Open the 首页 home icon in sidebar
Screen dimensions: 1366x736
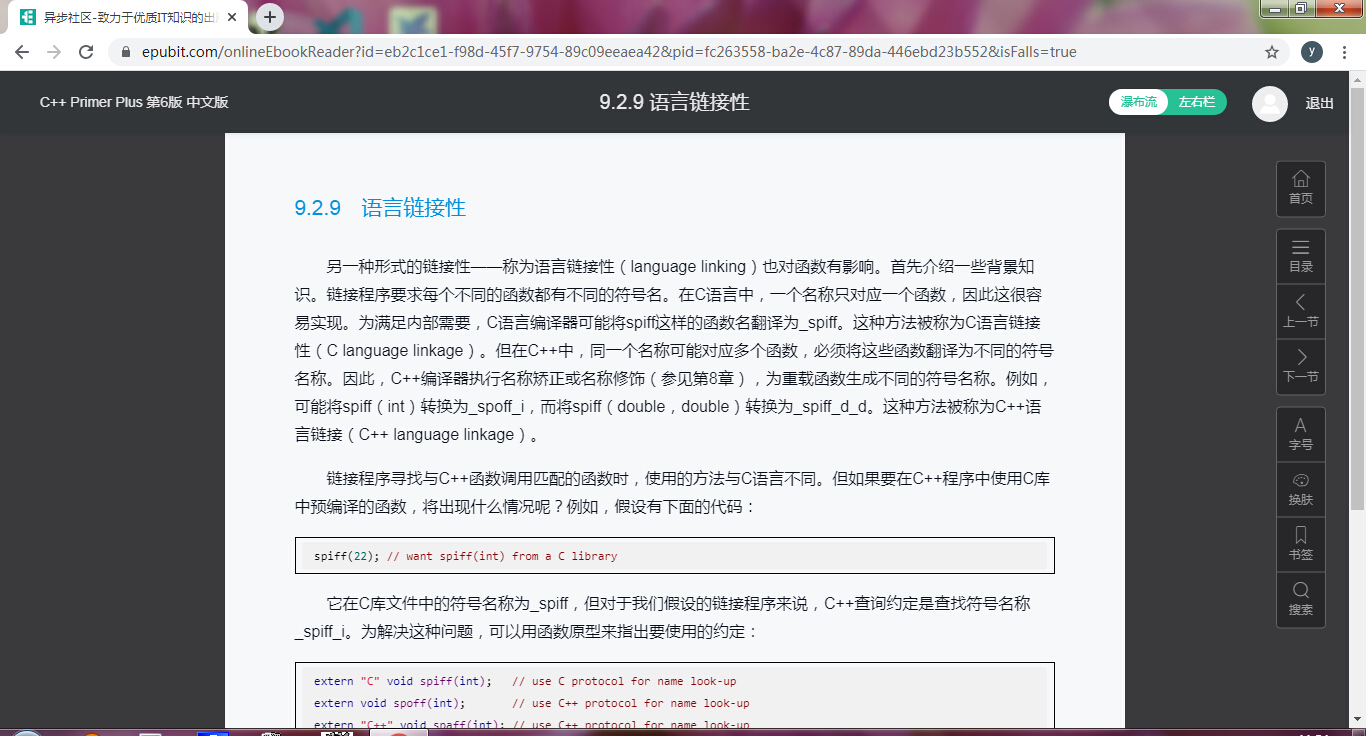1300,188
